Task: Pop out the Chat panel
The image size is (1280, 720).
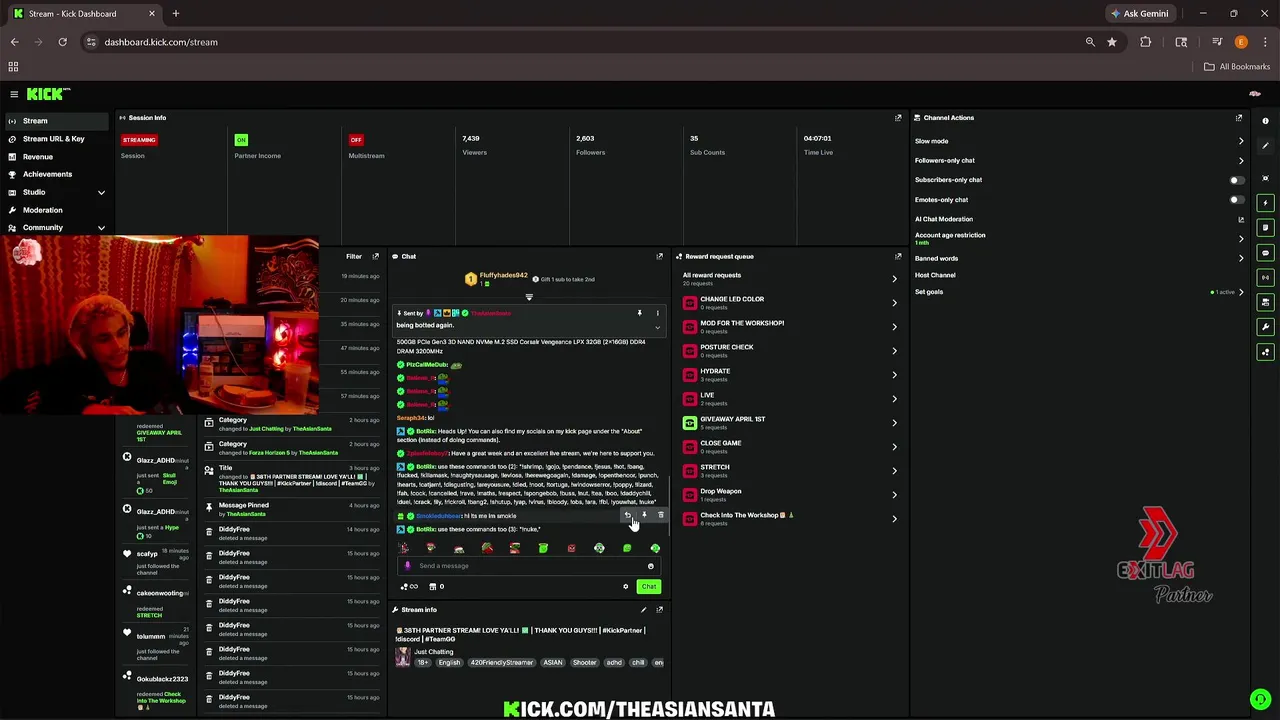Action: pos(659,256)
